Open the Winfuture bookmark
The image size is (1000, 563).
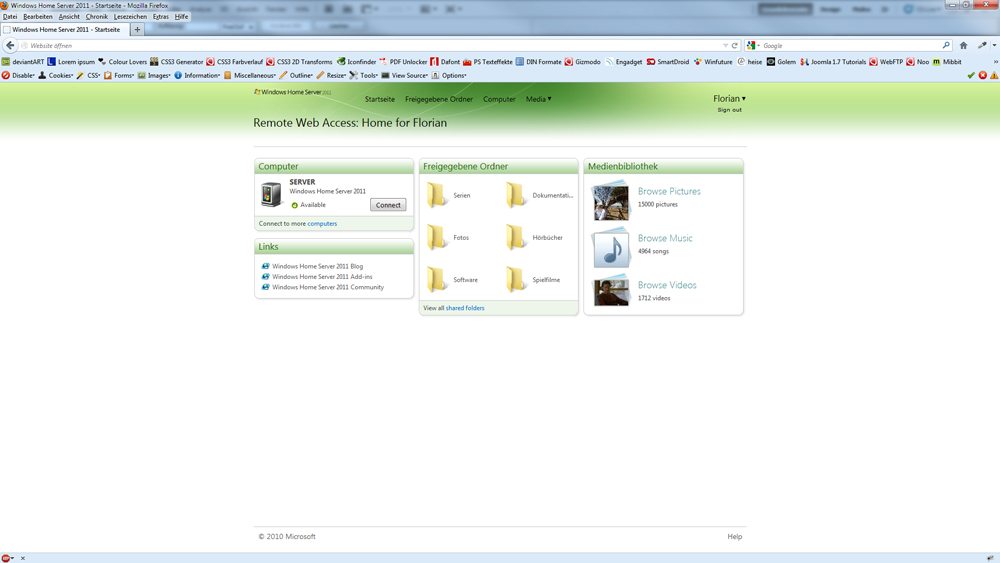(713, 62)
